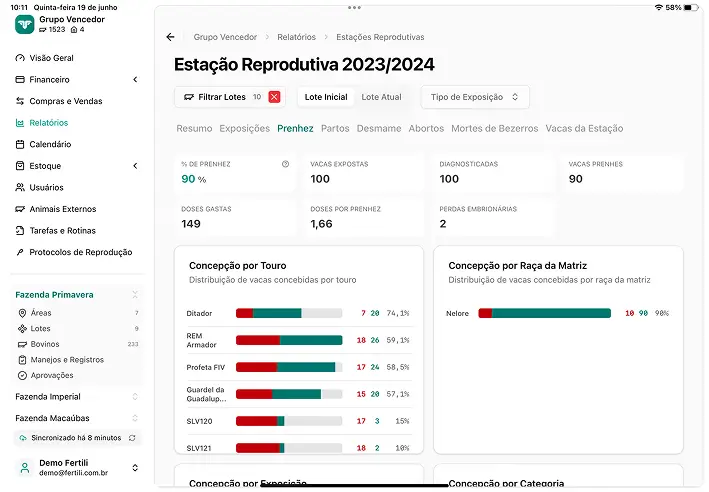Open Relatórios breadcrumb link
Screen dimensions: 709x492
tap(297, 37)
